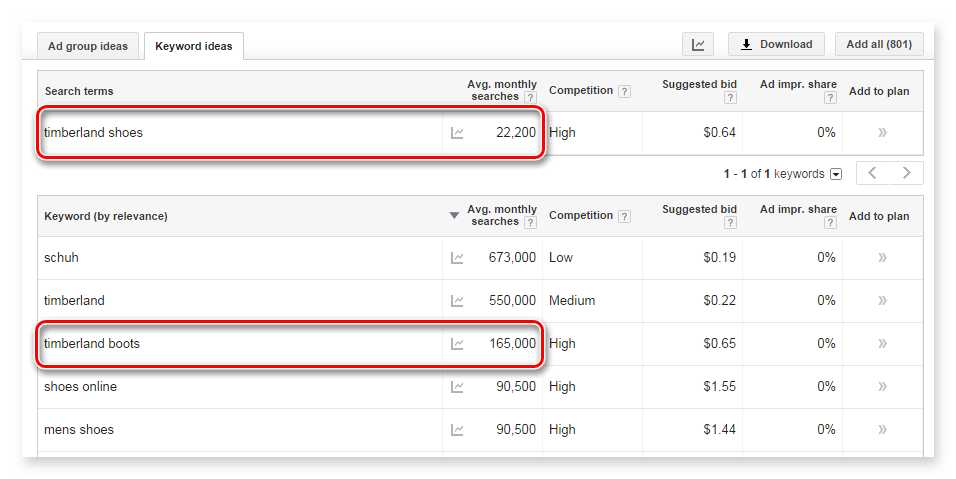This screenshot has width=956, height=479.
Task: Select the Keyword ideas tab
Action: click(194, 46)
